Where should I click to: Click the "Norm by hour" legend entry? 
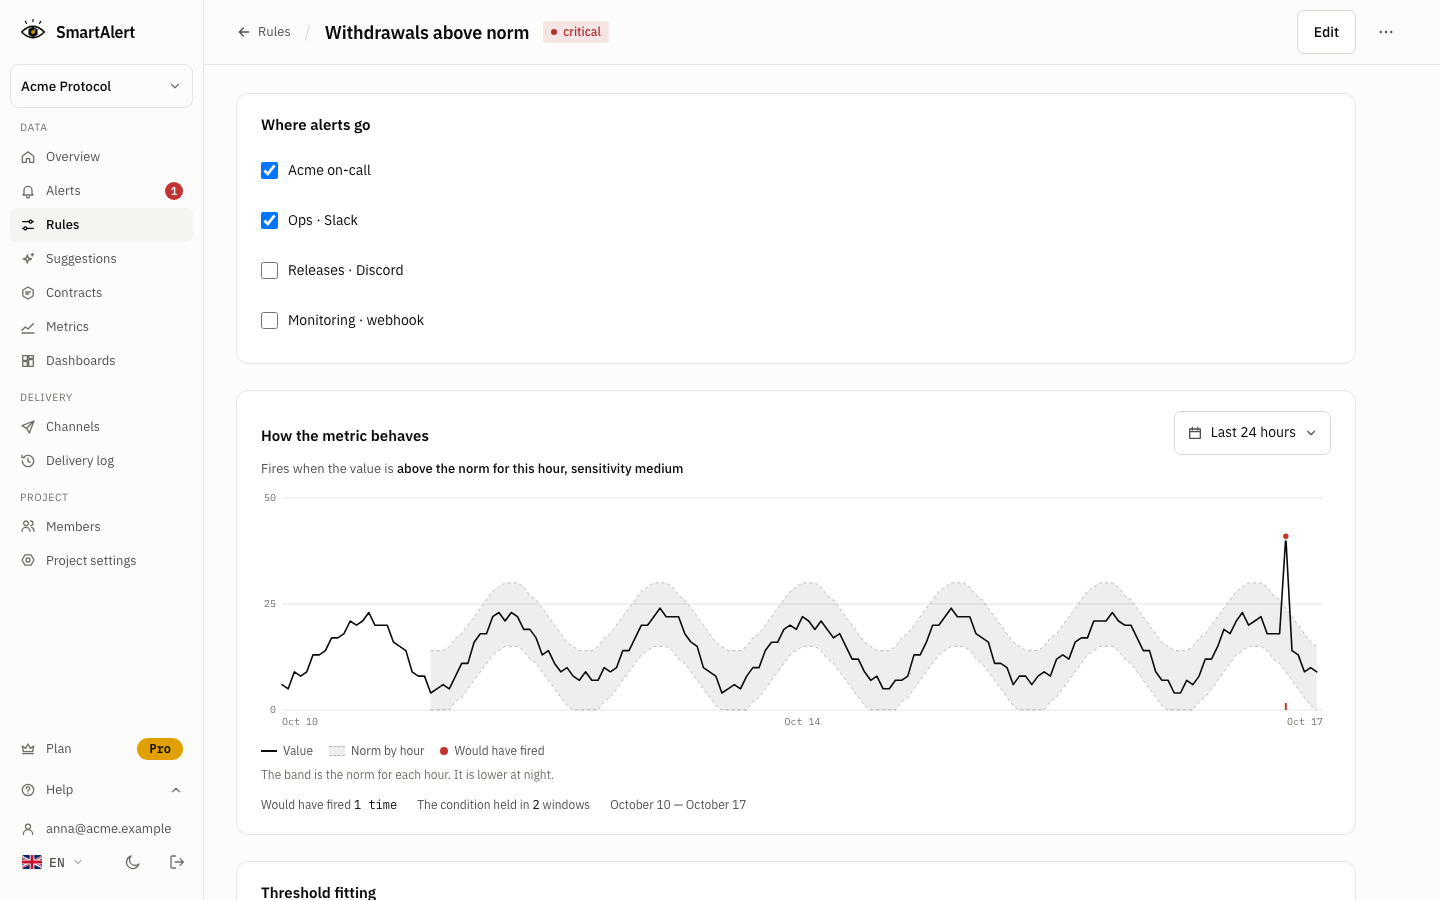[x=377, y=751]
